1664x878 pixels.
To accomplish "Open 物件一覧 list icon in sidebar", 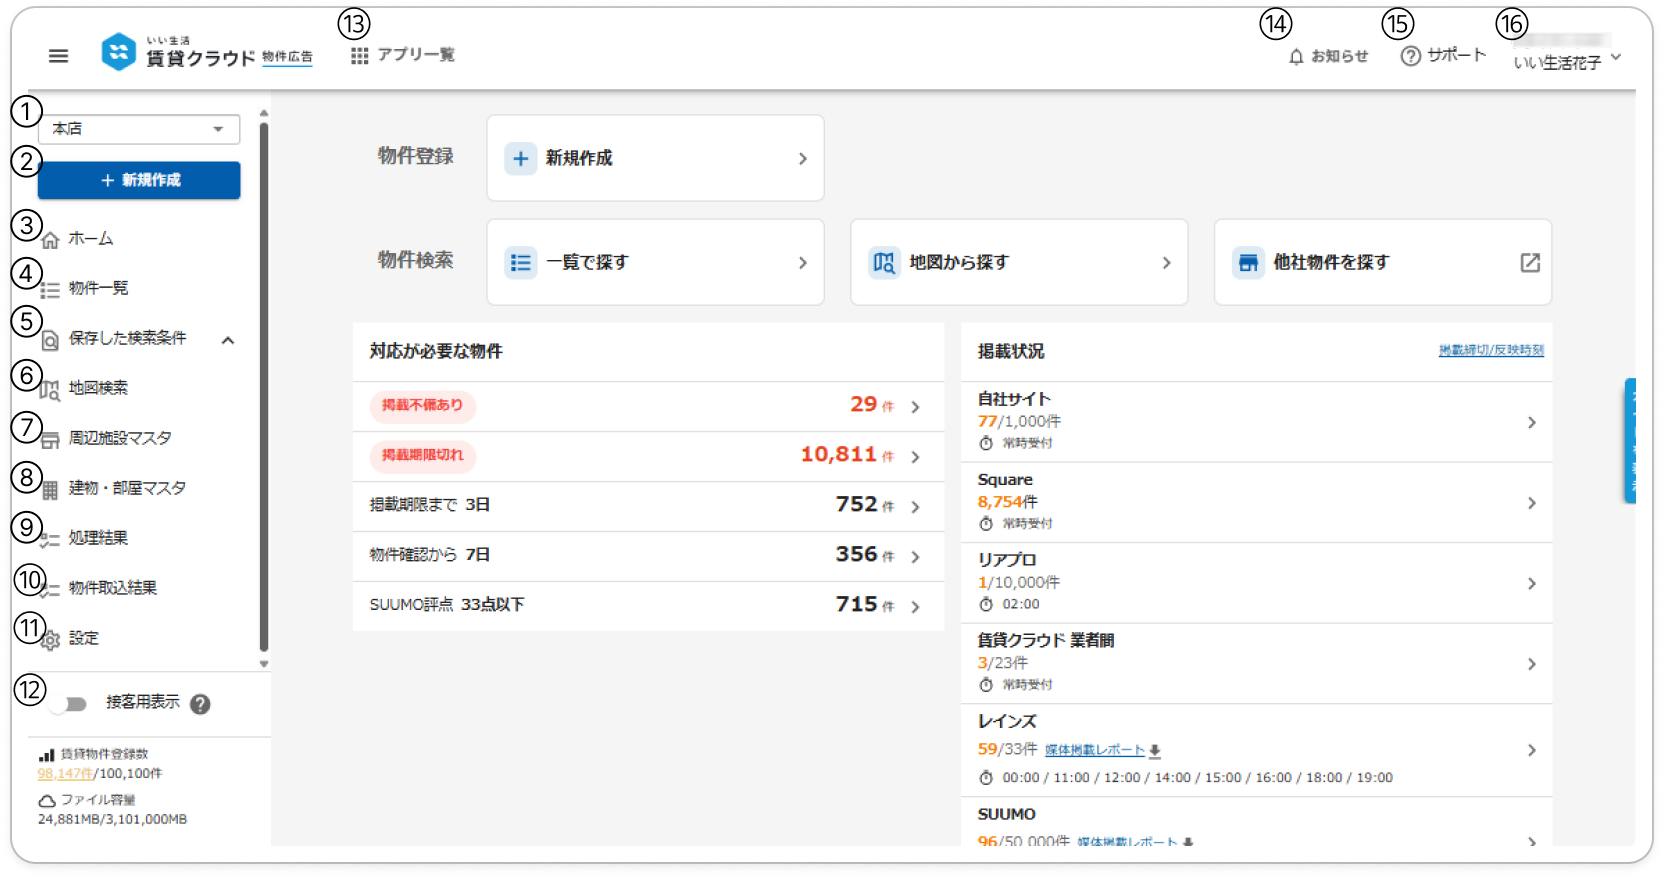I will (50, 290).
